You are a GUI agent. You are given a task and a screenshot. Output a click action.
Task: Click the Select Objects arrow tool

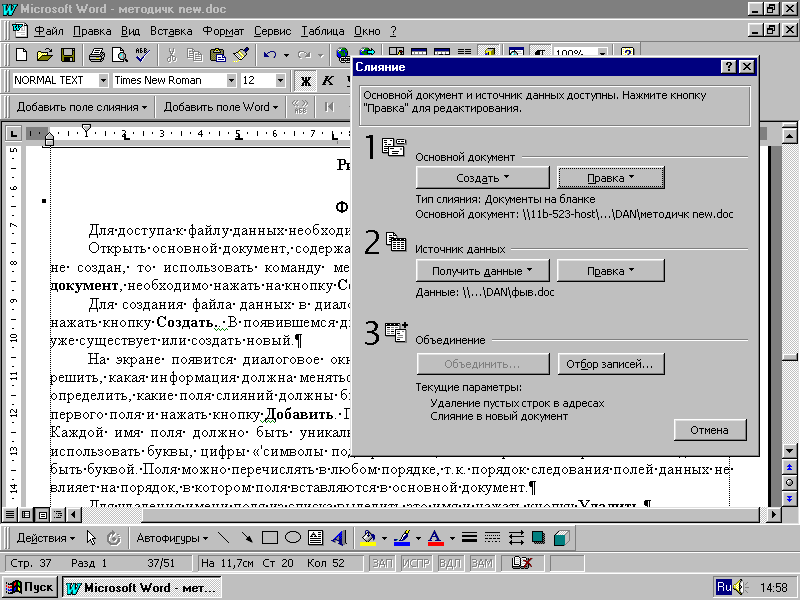(91, 538)
